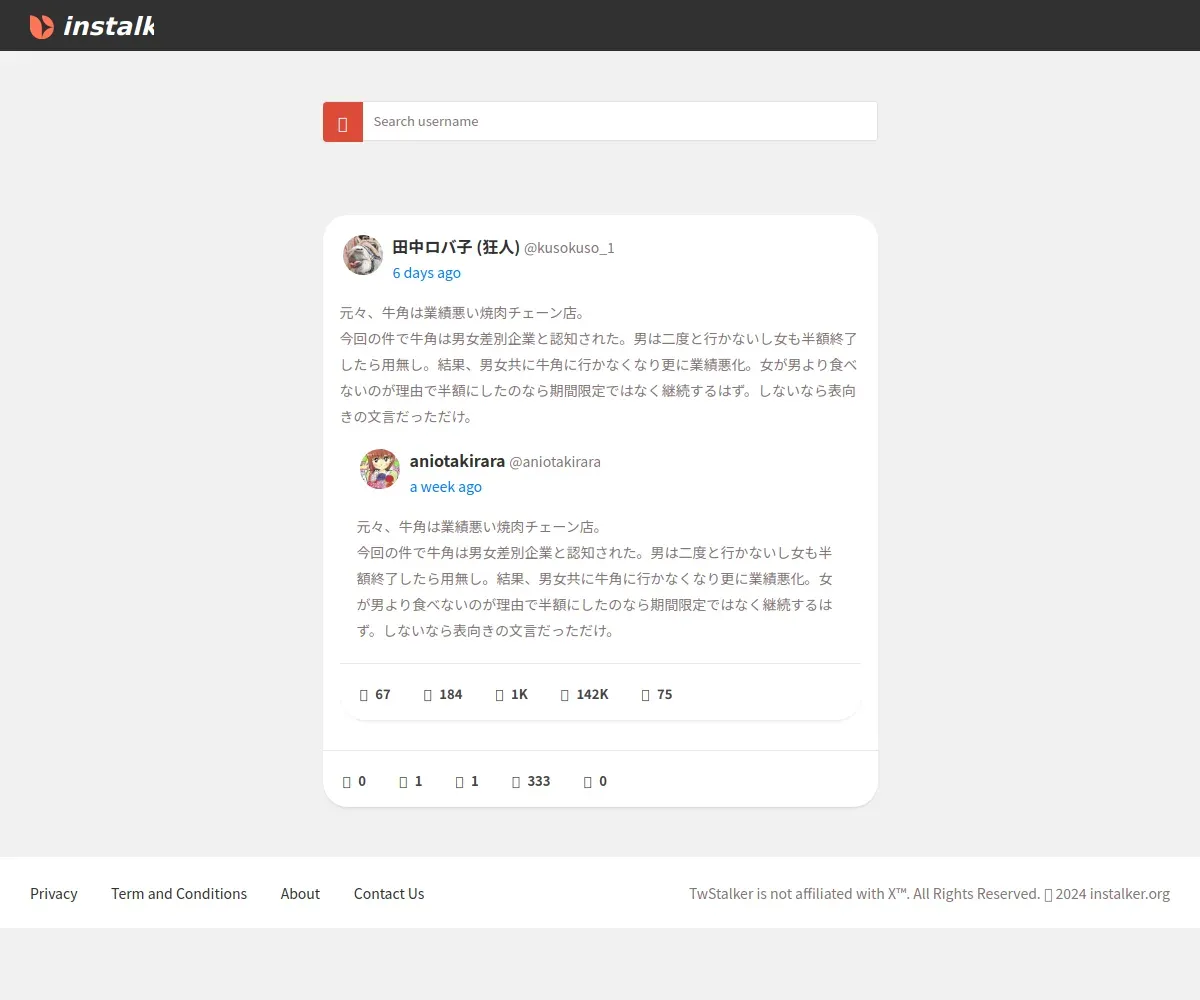This screenshot has width=1200, height=1000.
Task: Focus the Search username field
Action: [620, 122]
